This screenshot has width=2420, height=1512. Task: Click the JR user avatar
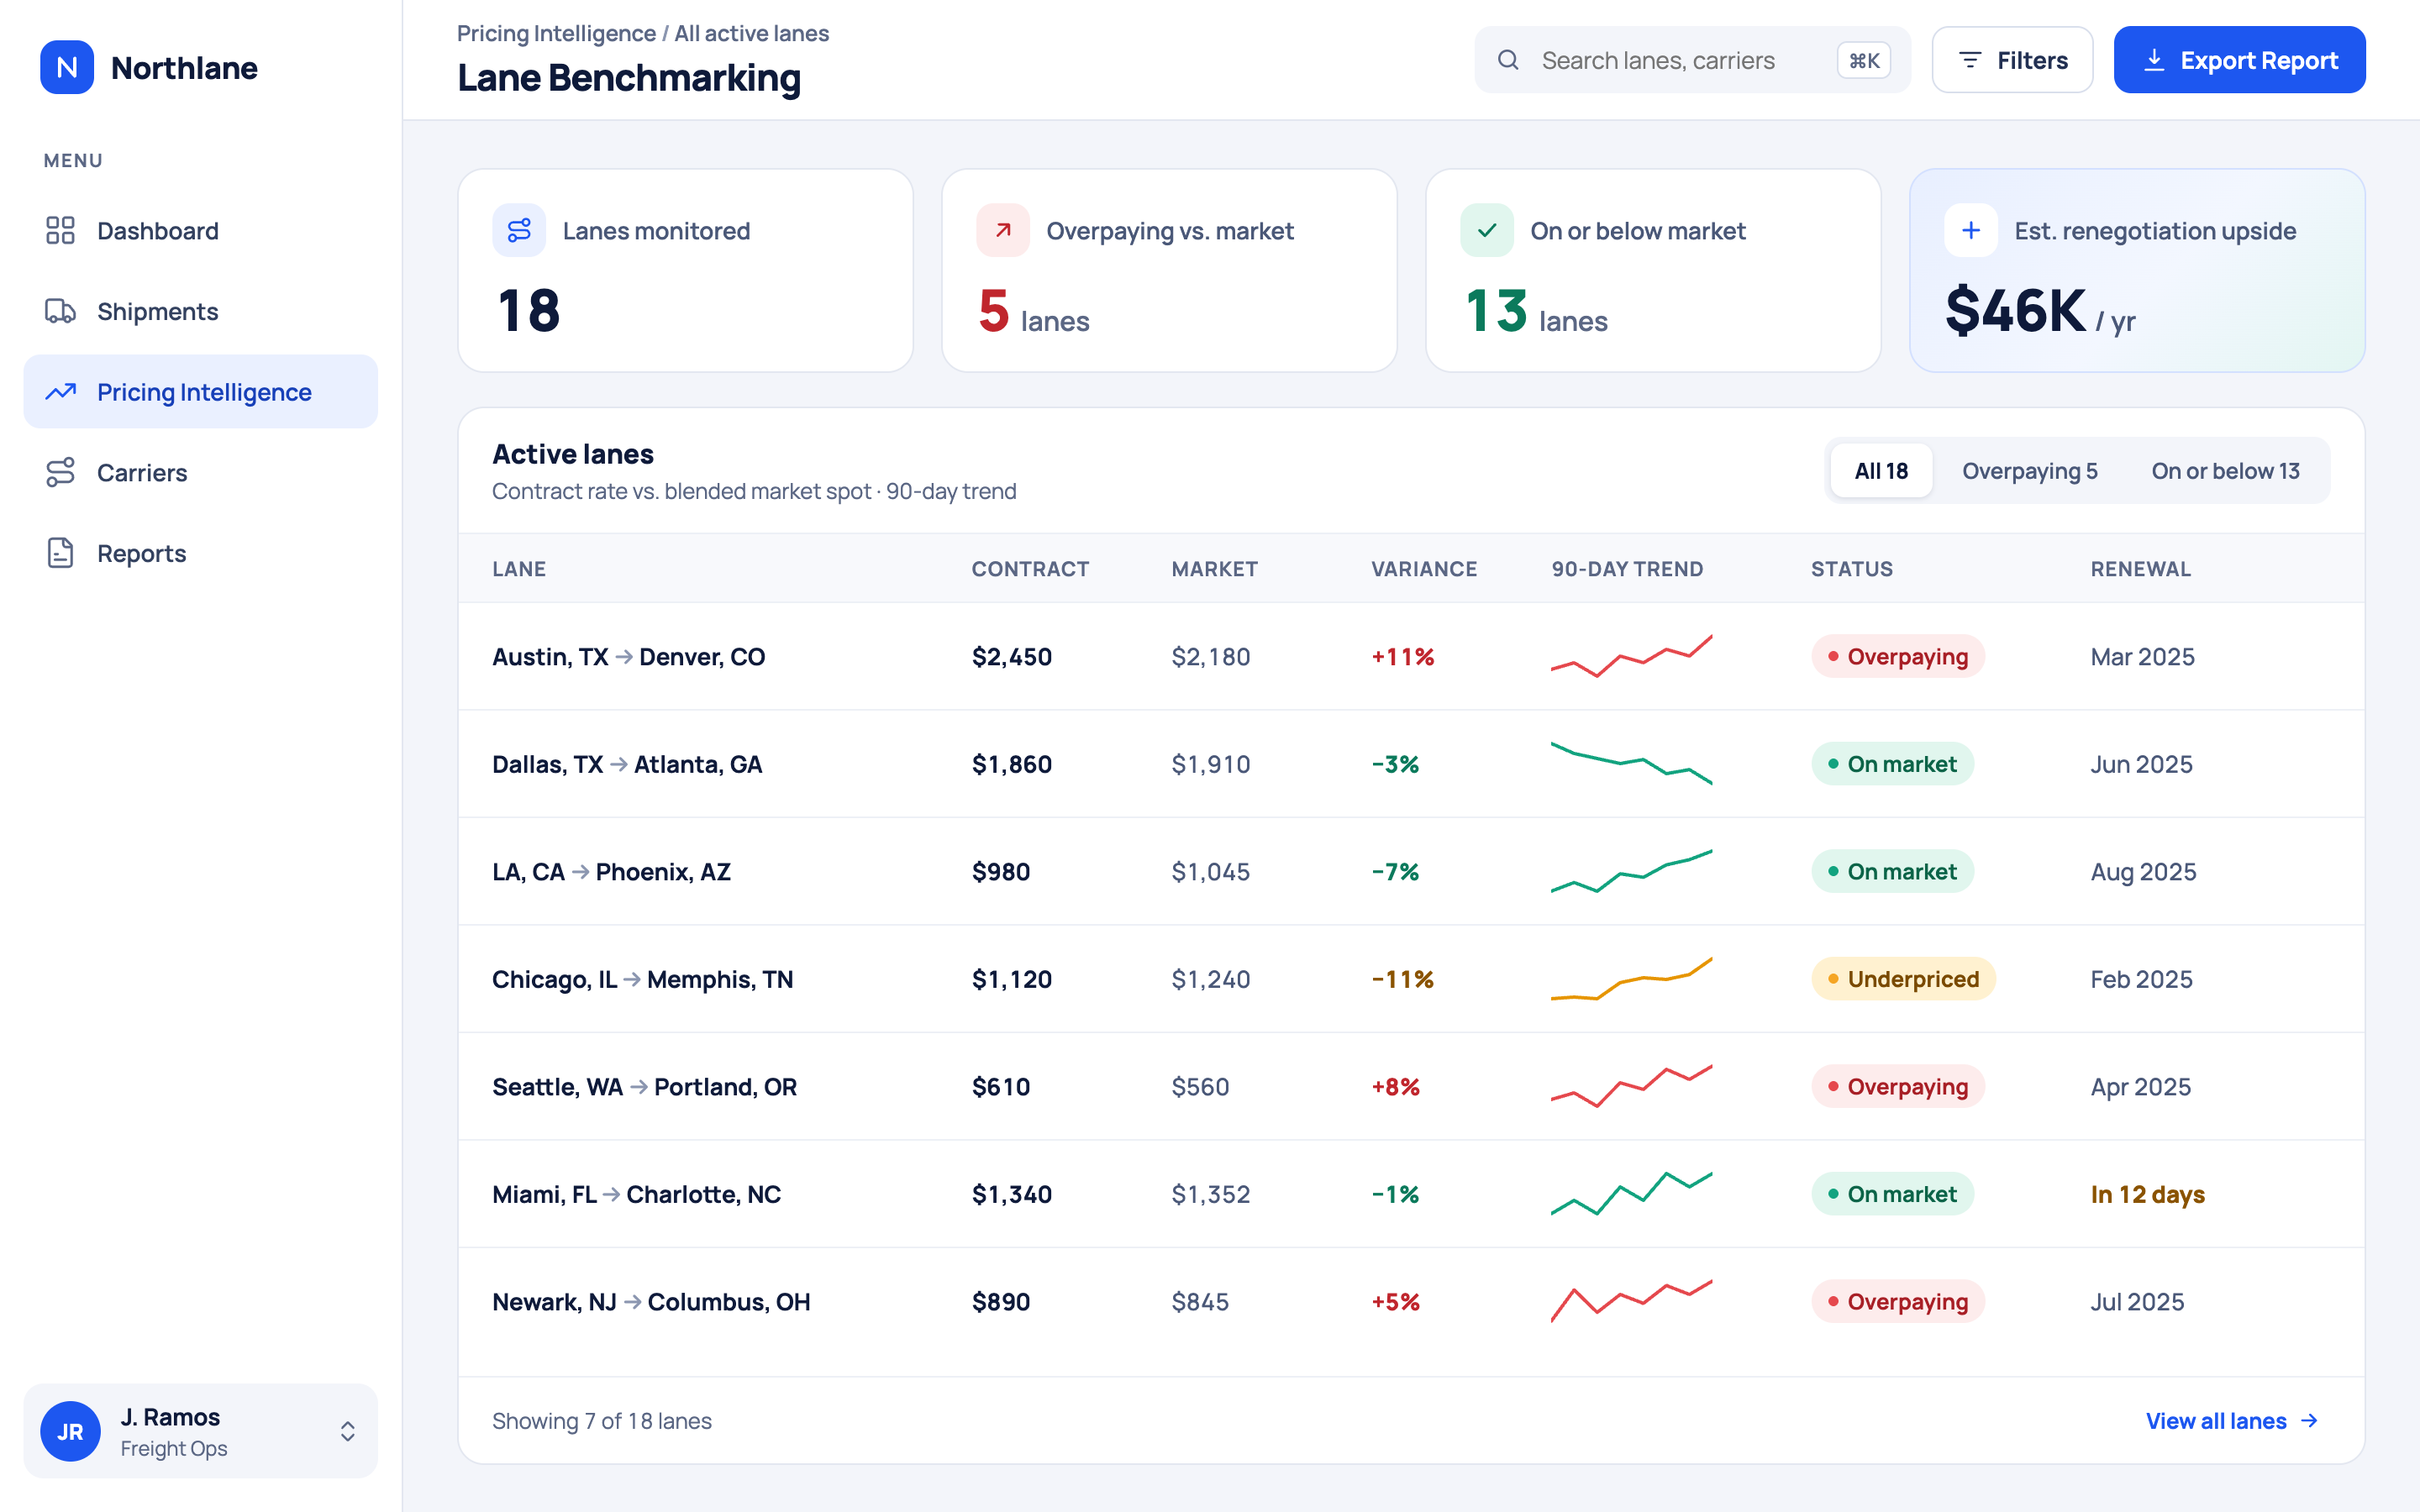tap(70, 1431)
